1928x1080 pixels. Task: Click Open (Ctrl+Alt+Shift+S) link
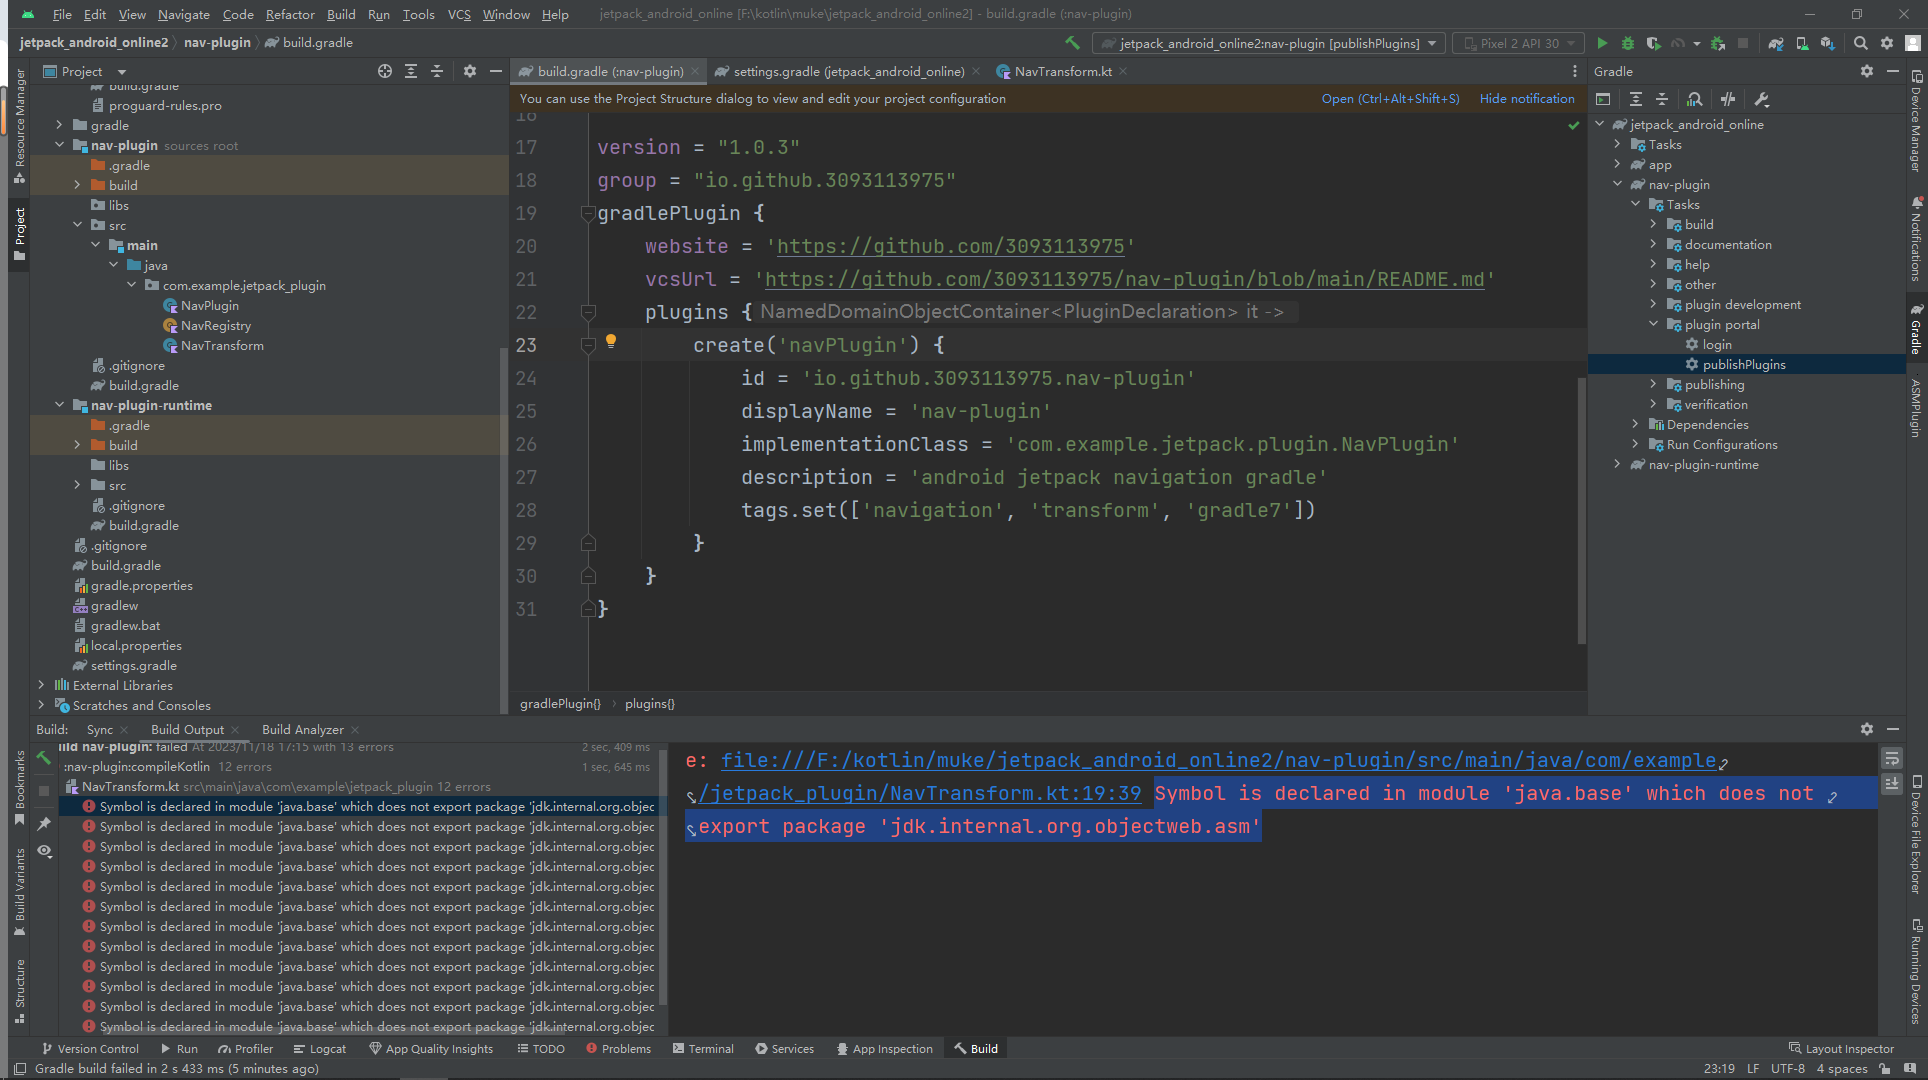coord(1390,98)
